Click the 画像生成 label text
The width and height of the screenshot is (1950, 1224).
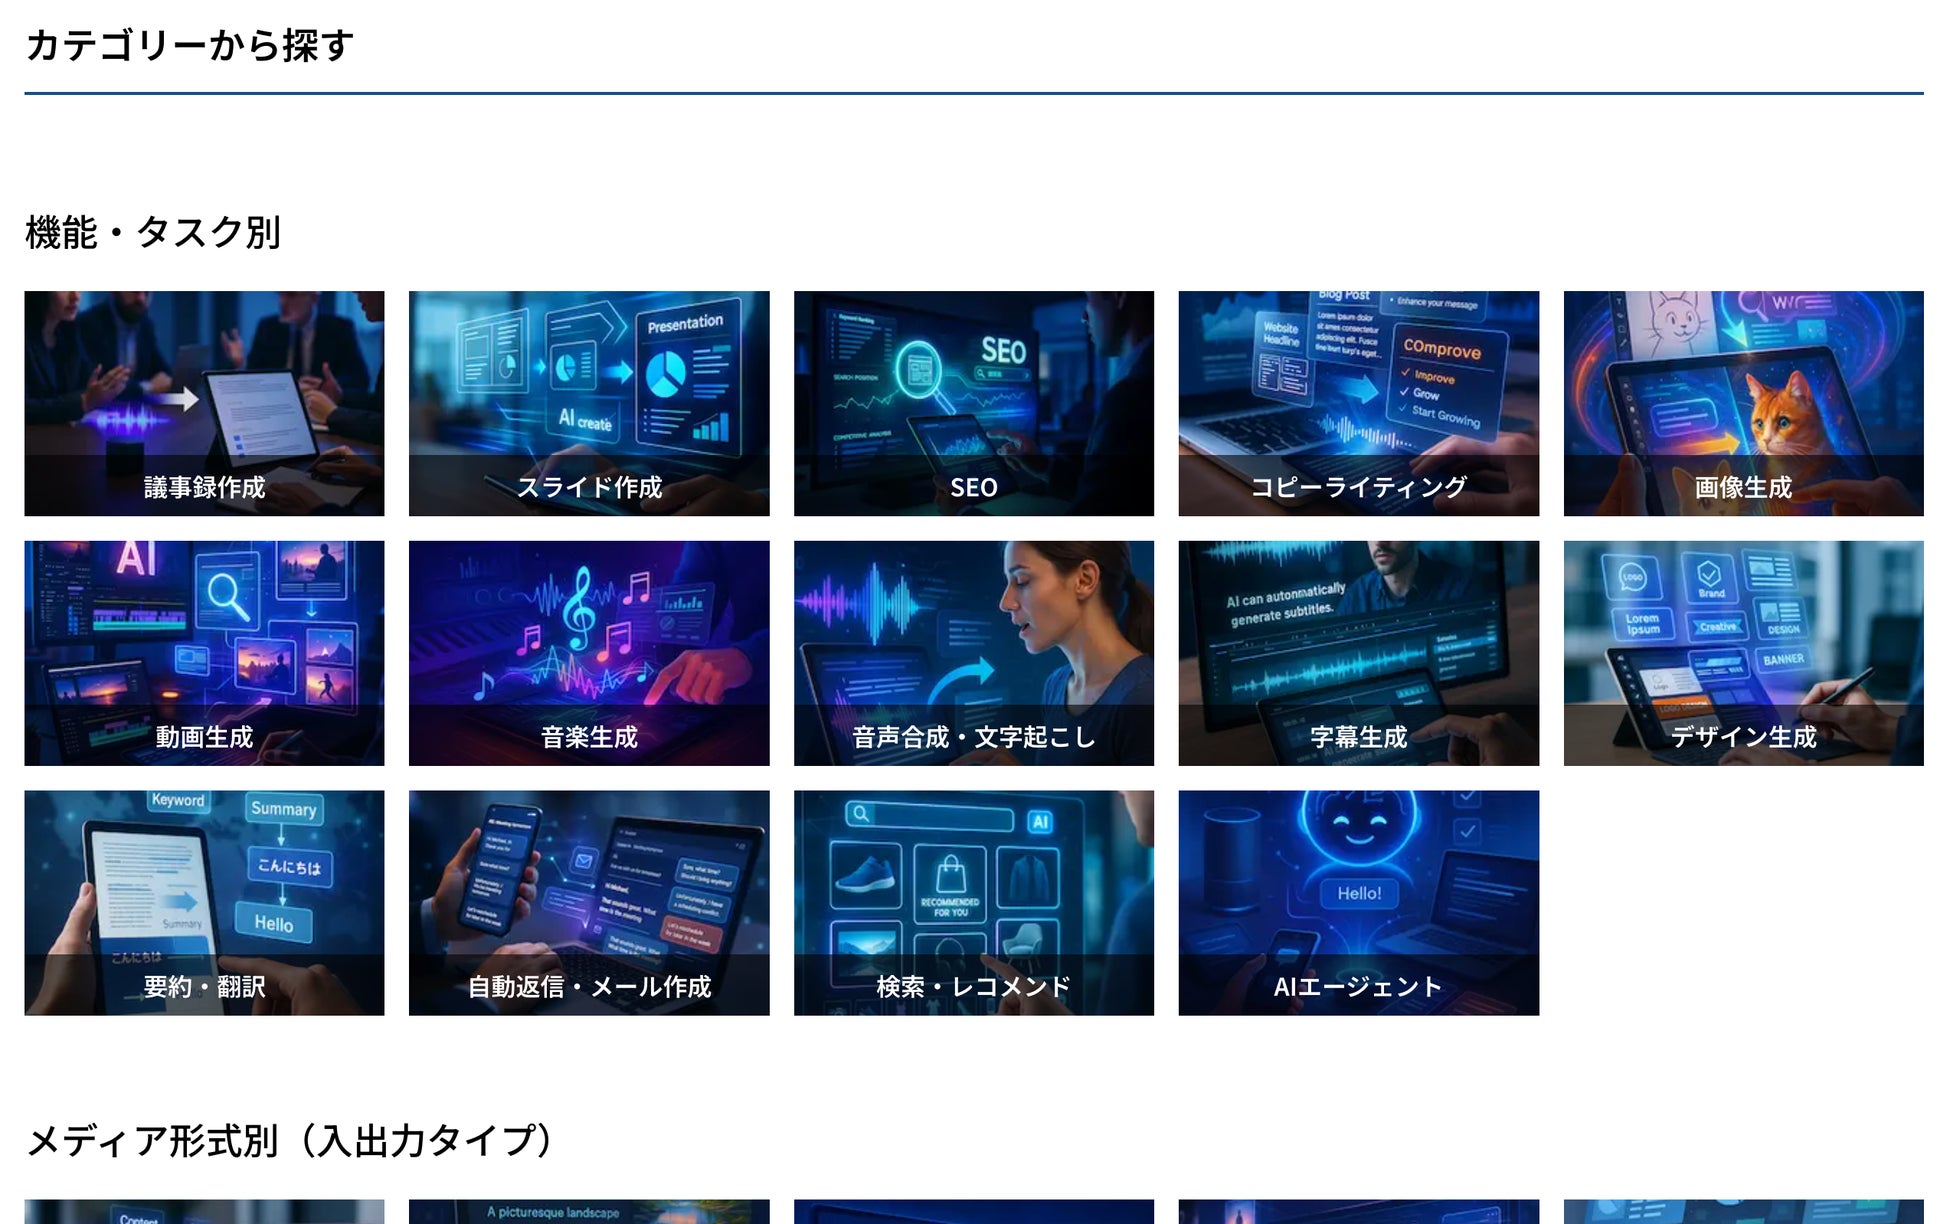coord(1743,487)
